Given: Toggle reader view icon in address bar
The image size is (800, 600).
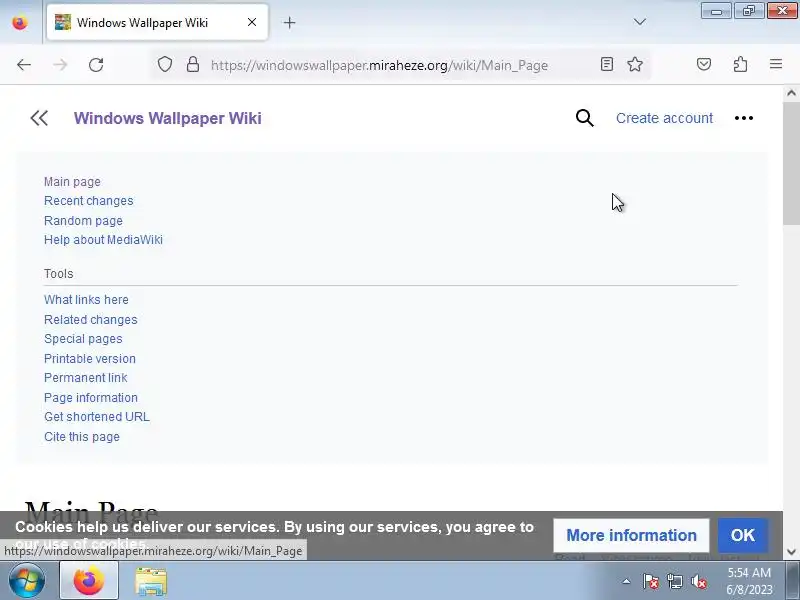Looking at the screenshot, I should (607, 64).
